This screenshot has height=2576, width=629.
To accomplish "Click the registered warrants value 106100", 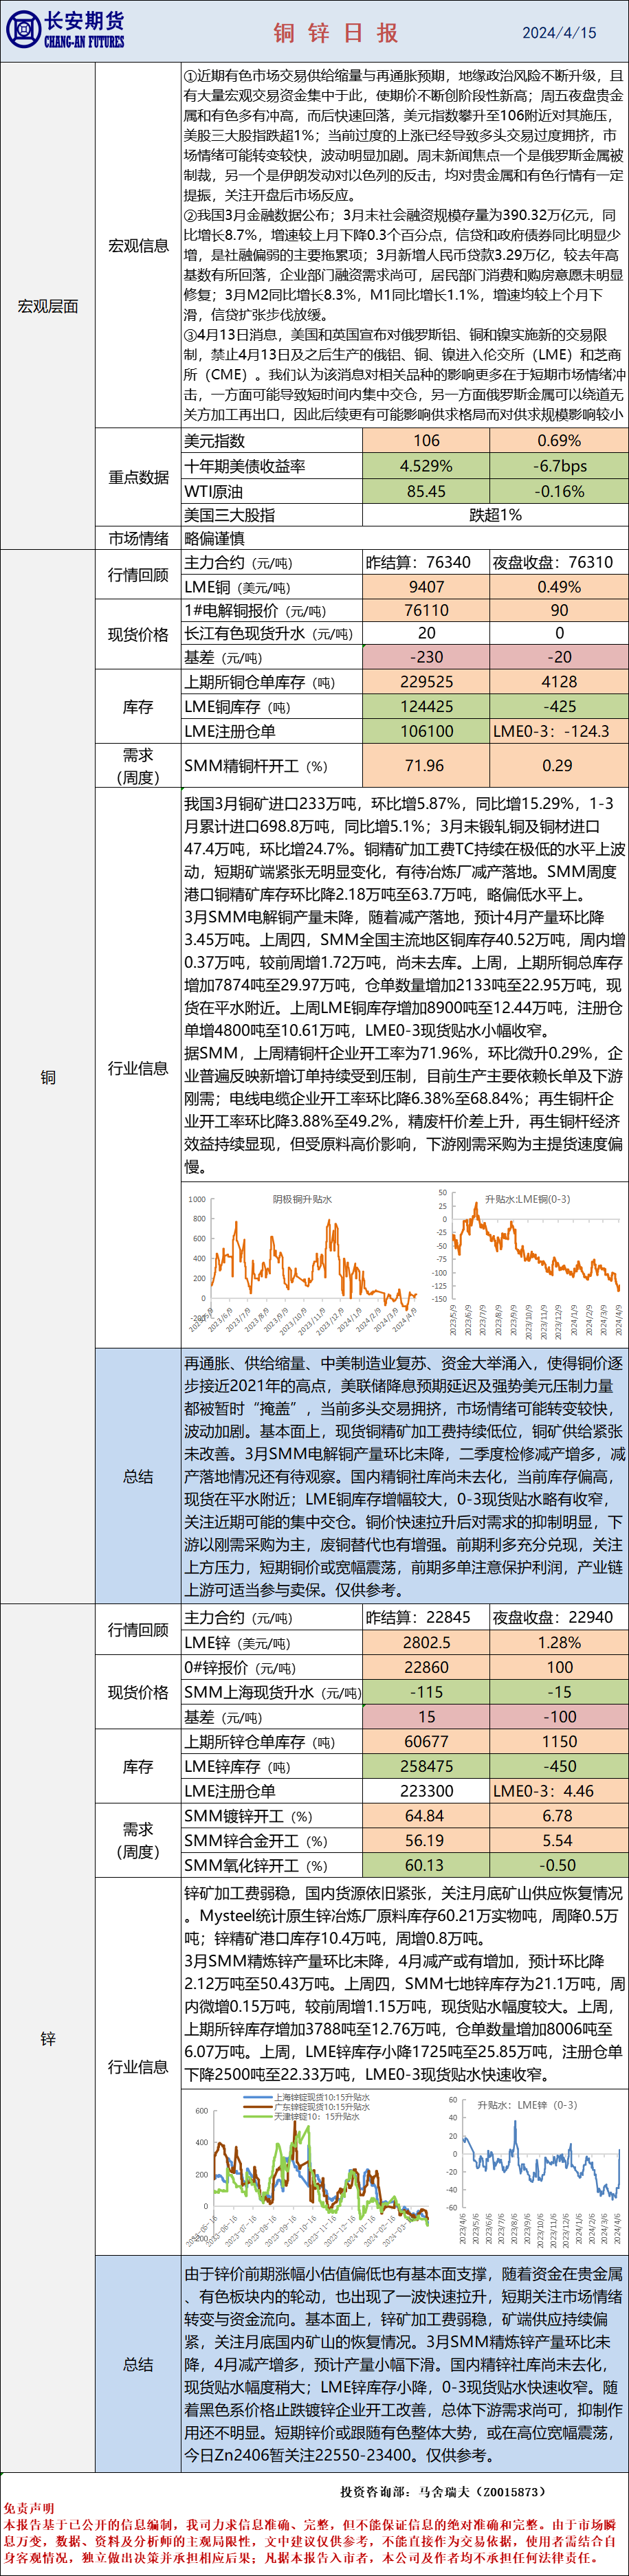I will click(426, 731).
